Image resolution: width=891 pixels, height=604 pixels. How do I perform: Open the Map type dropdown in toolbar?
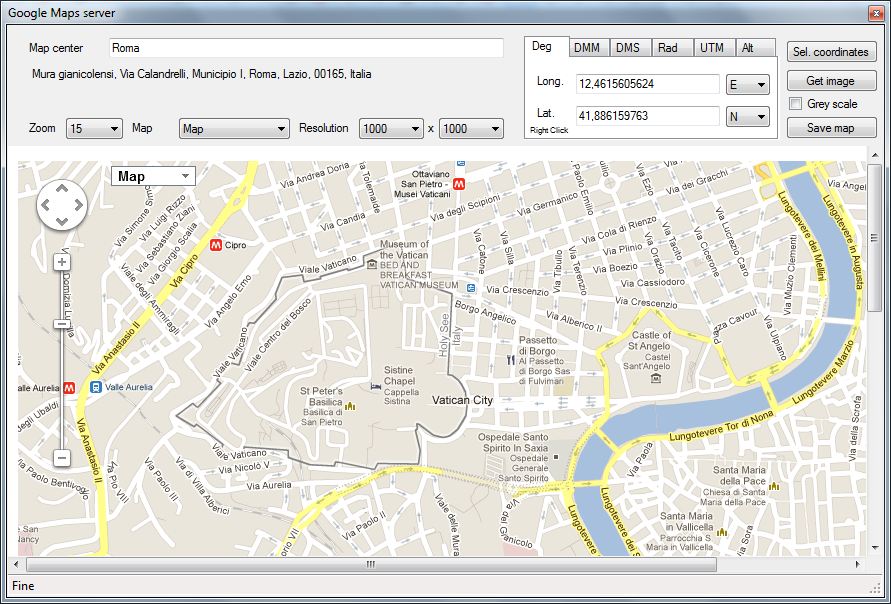[x=234, y=128]
